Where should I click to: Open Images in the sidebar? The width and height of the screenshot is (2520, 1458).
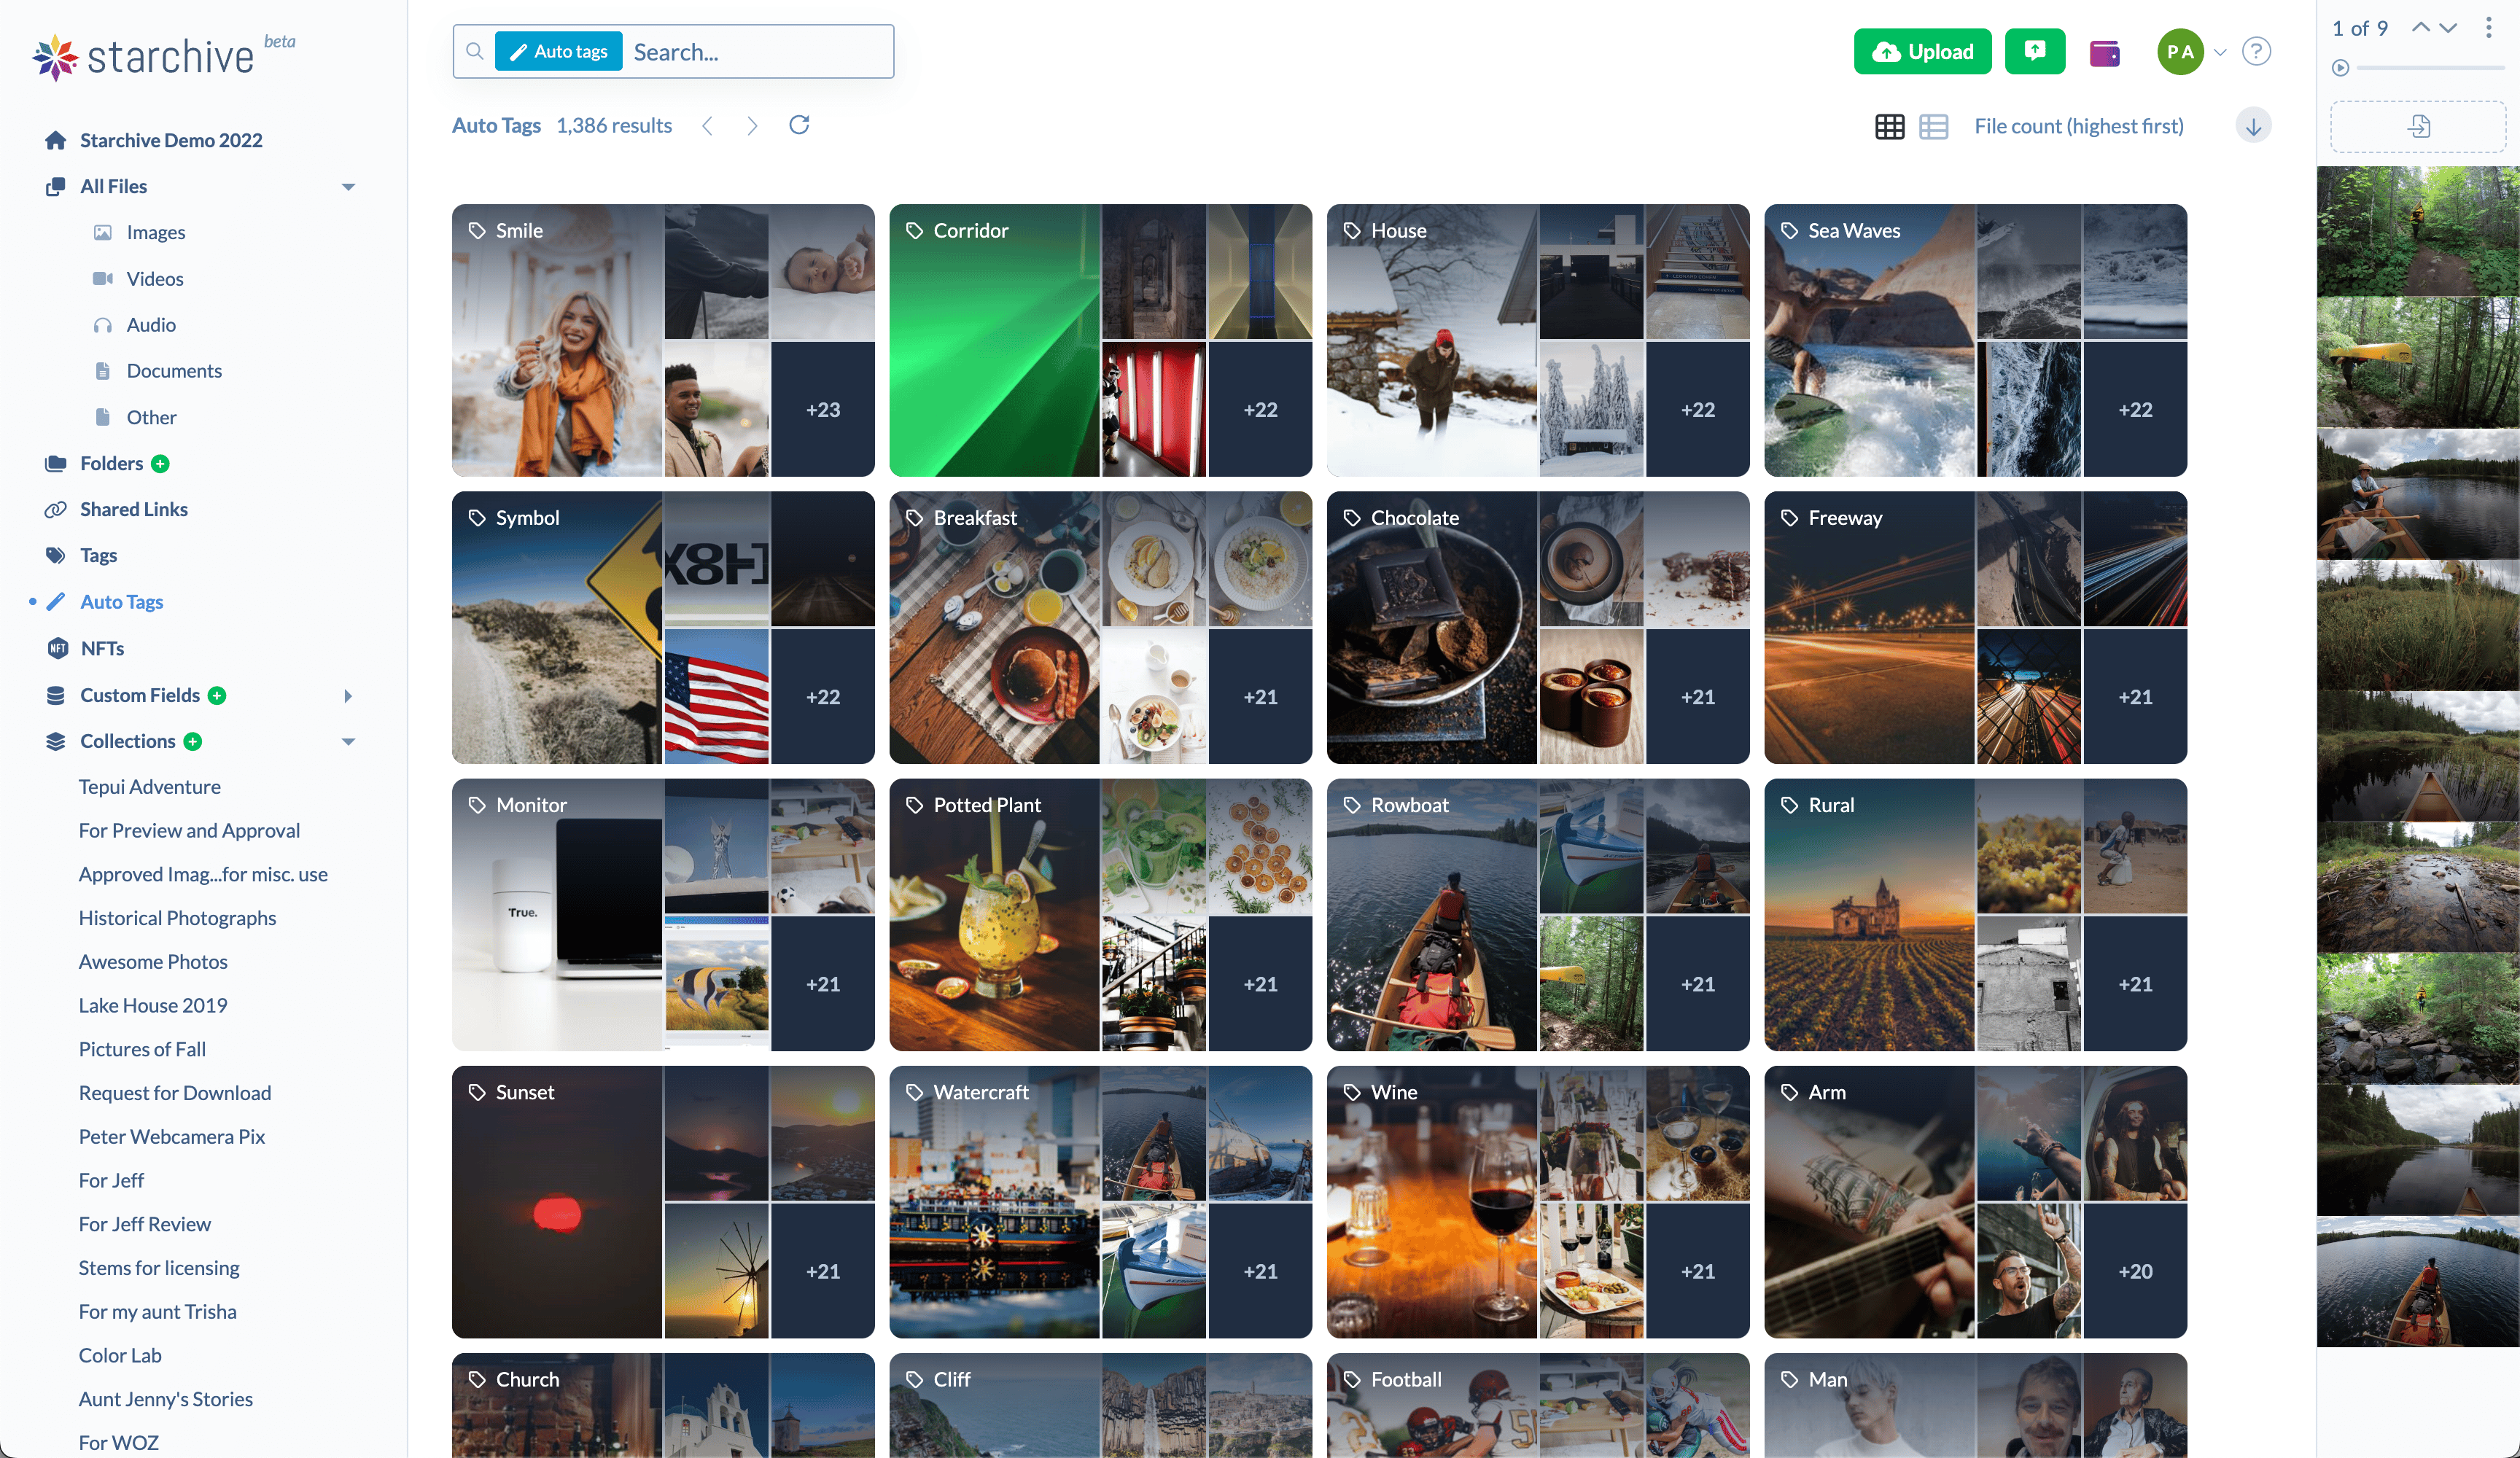click(x=155, y=232)
